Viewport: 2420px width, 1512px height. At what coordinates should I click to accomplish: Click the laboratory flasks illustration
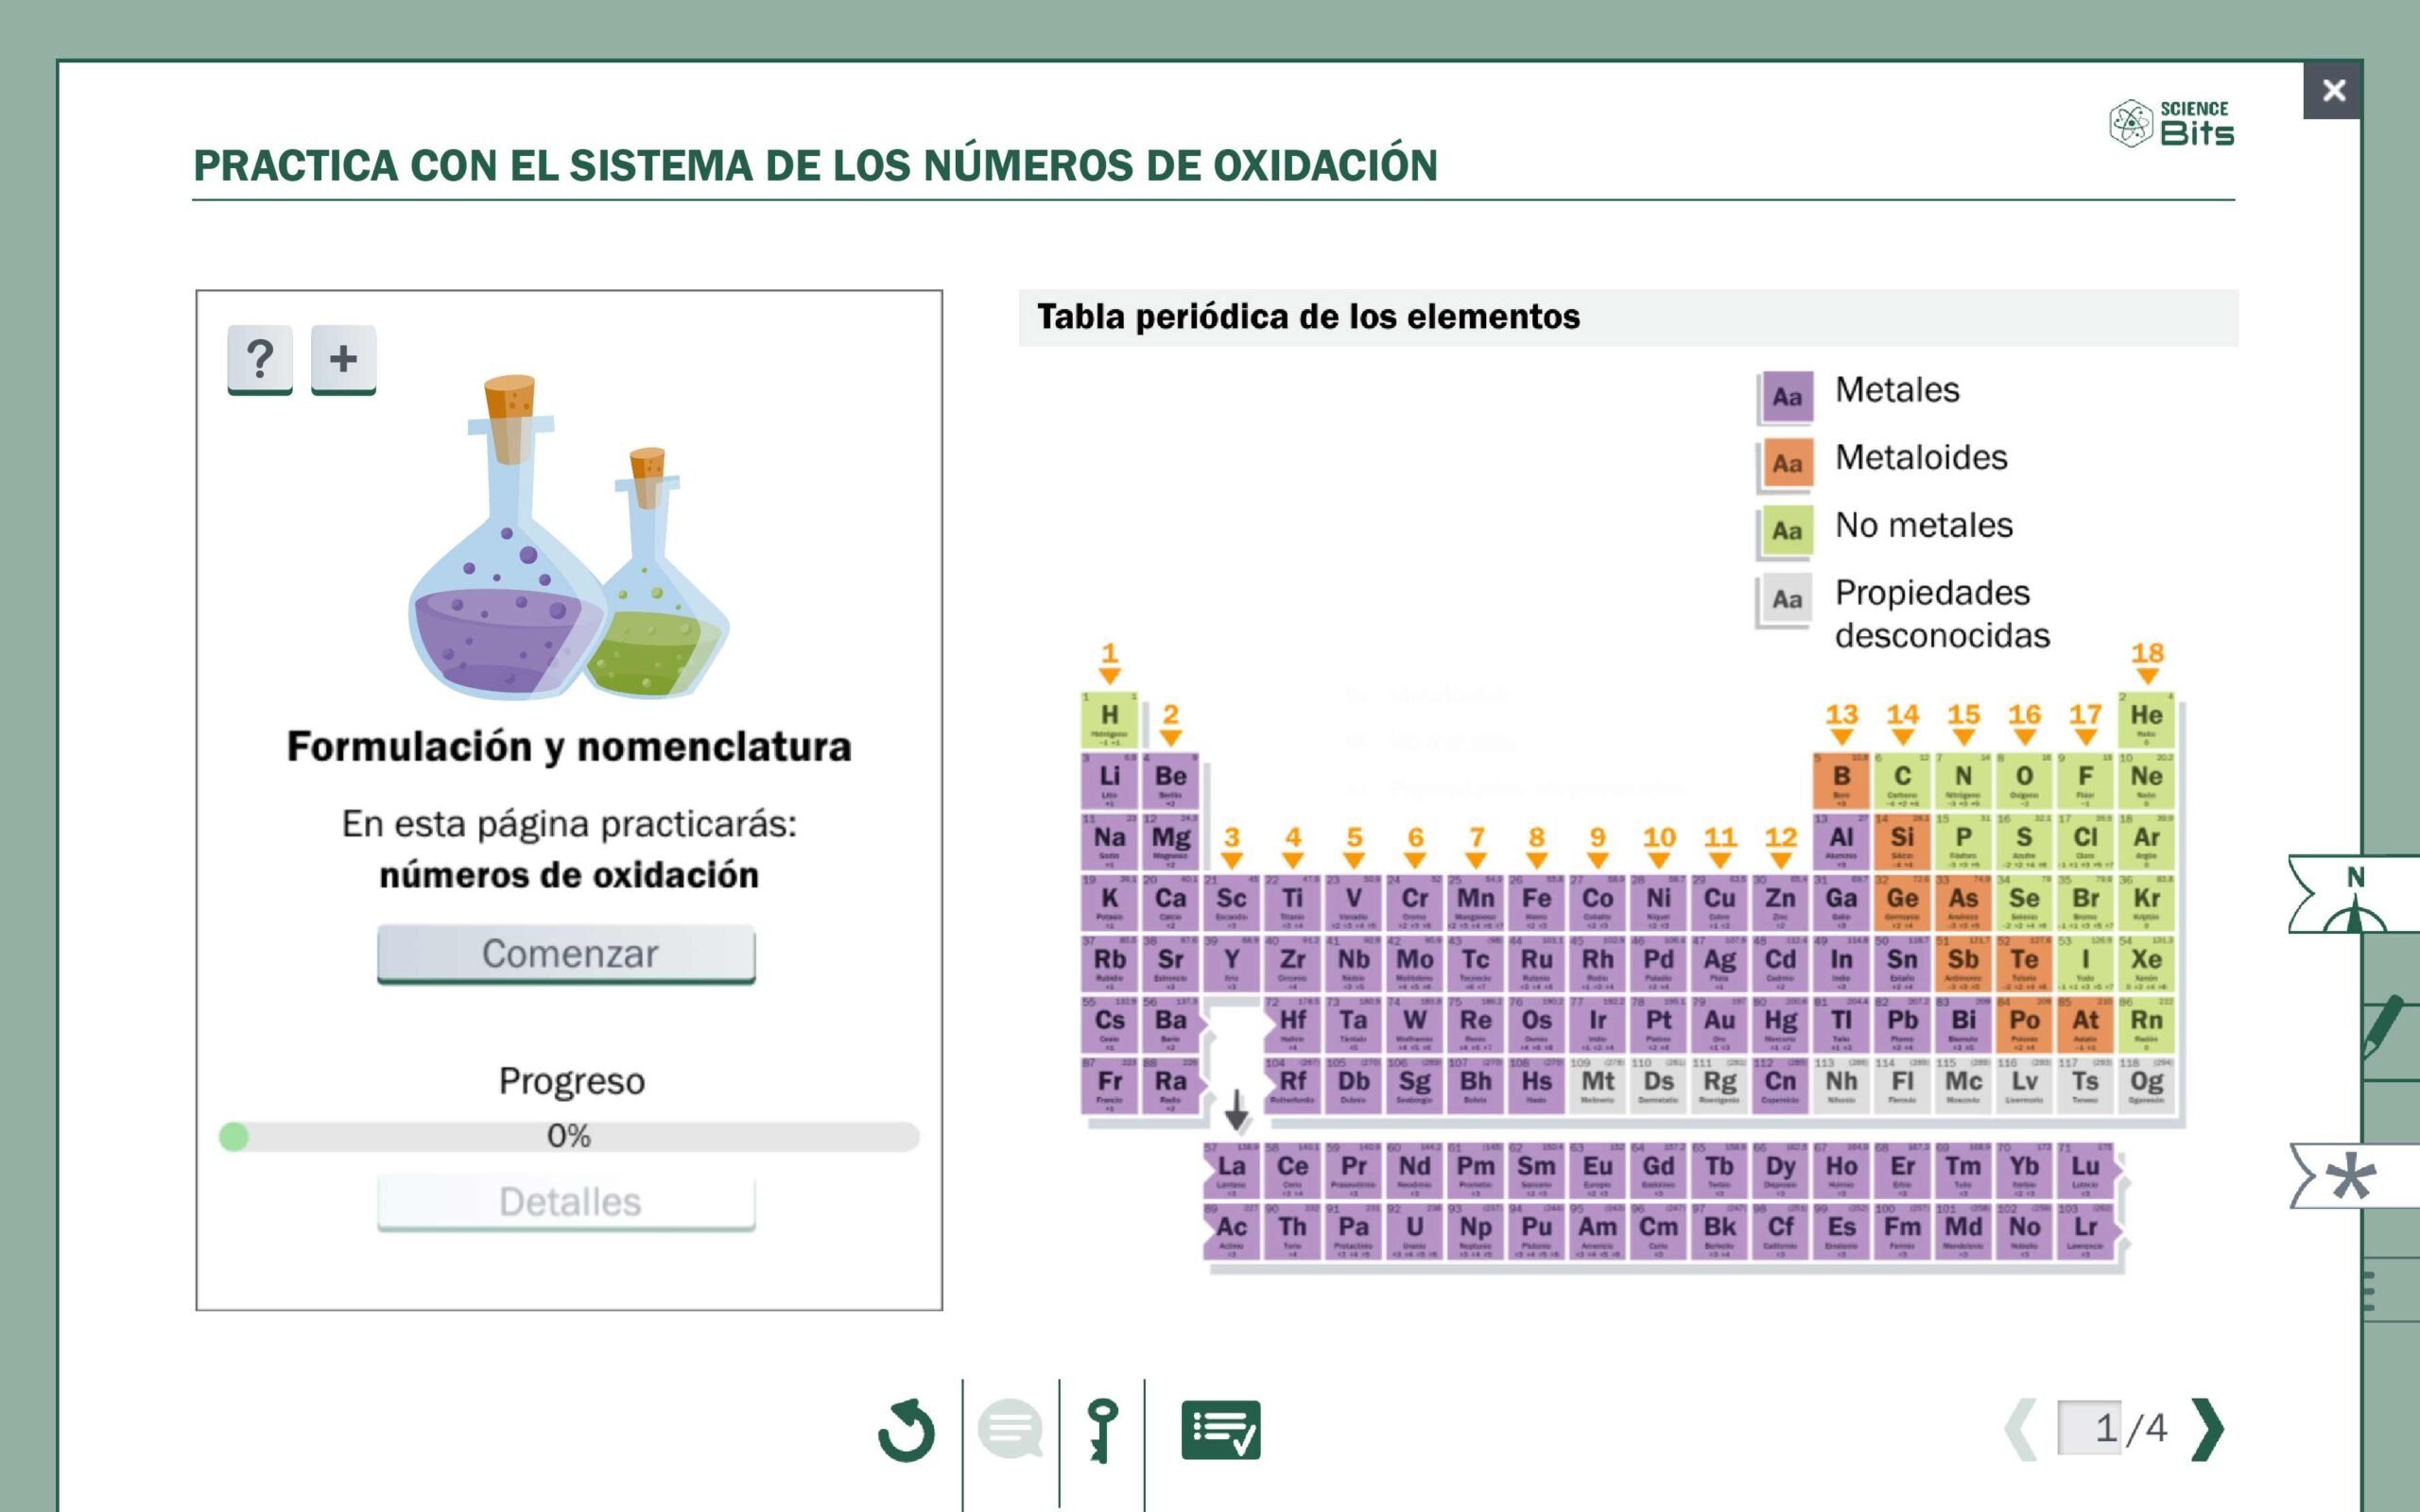click(568, 537)
